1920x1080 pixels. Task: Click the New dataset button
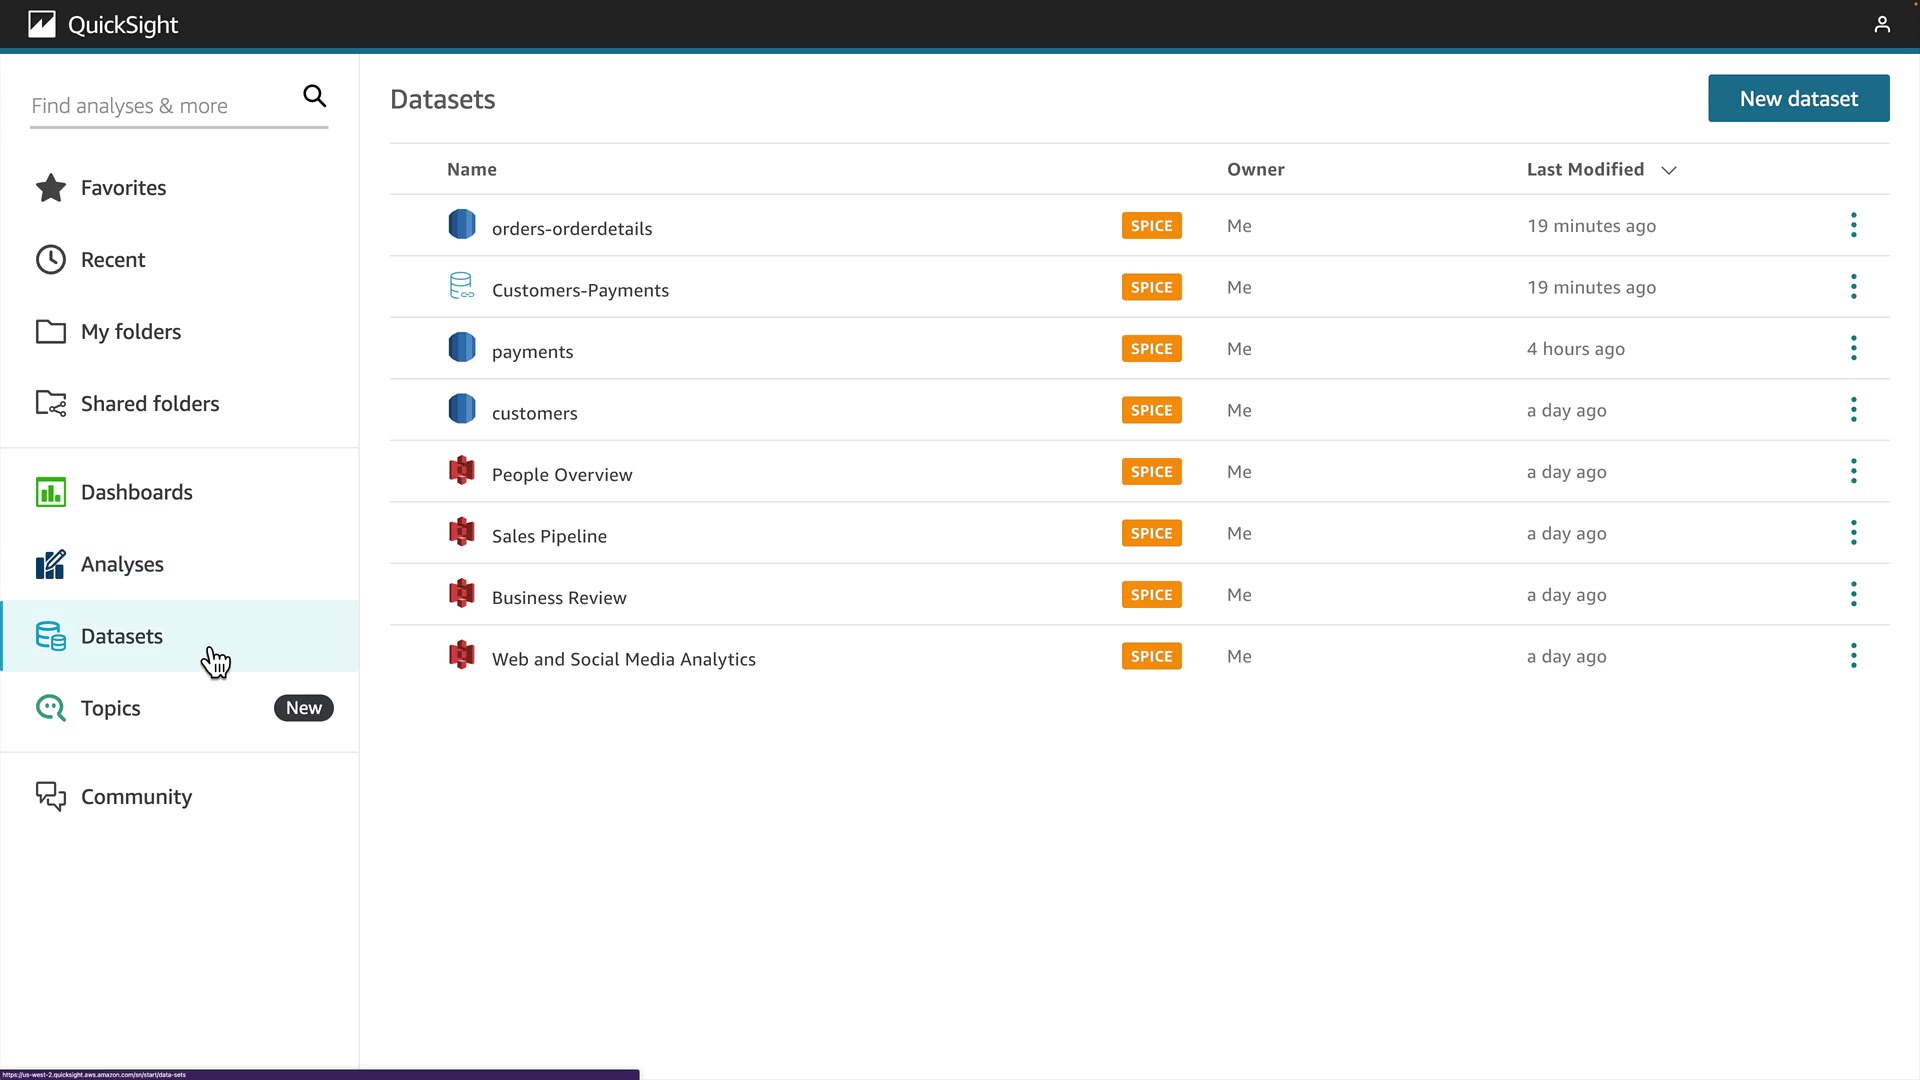click(1798, 98)
